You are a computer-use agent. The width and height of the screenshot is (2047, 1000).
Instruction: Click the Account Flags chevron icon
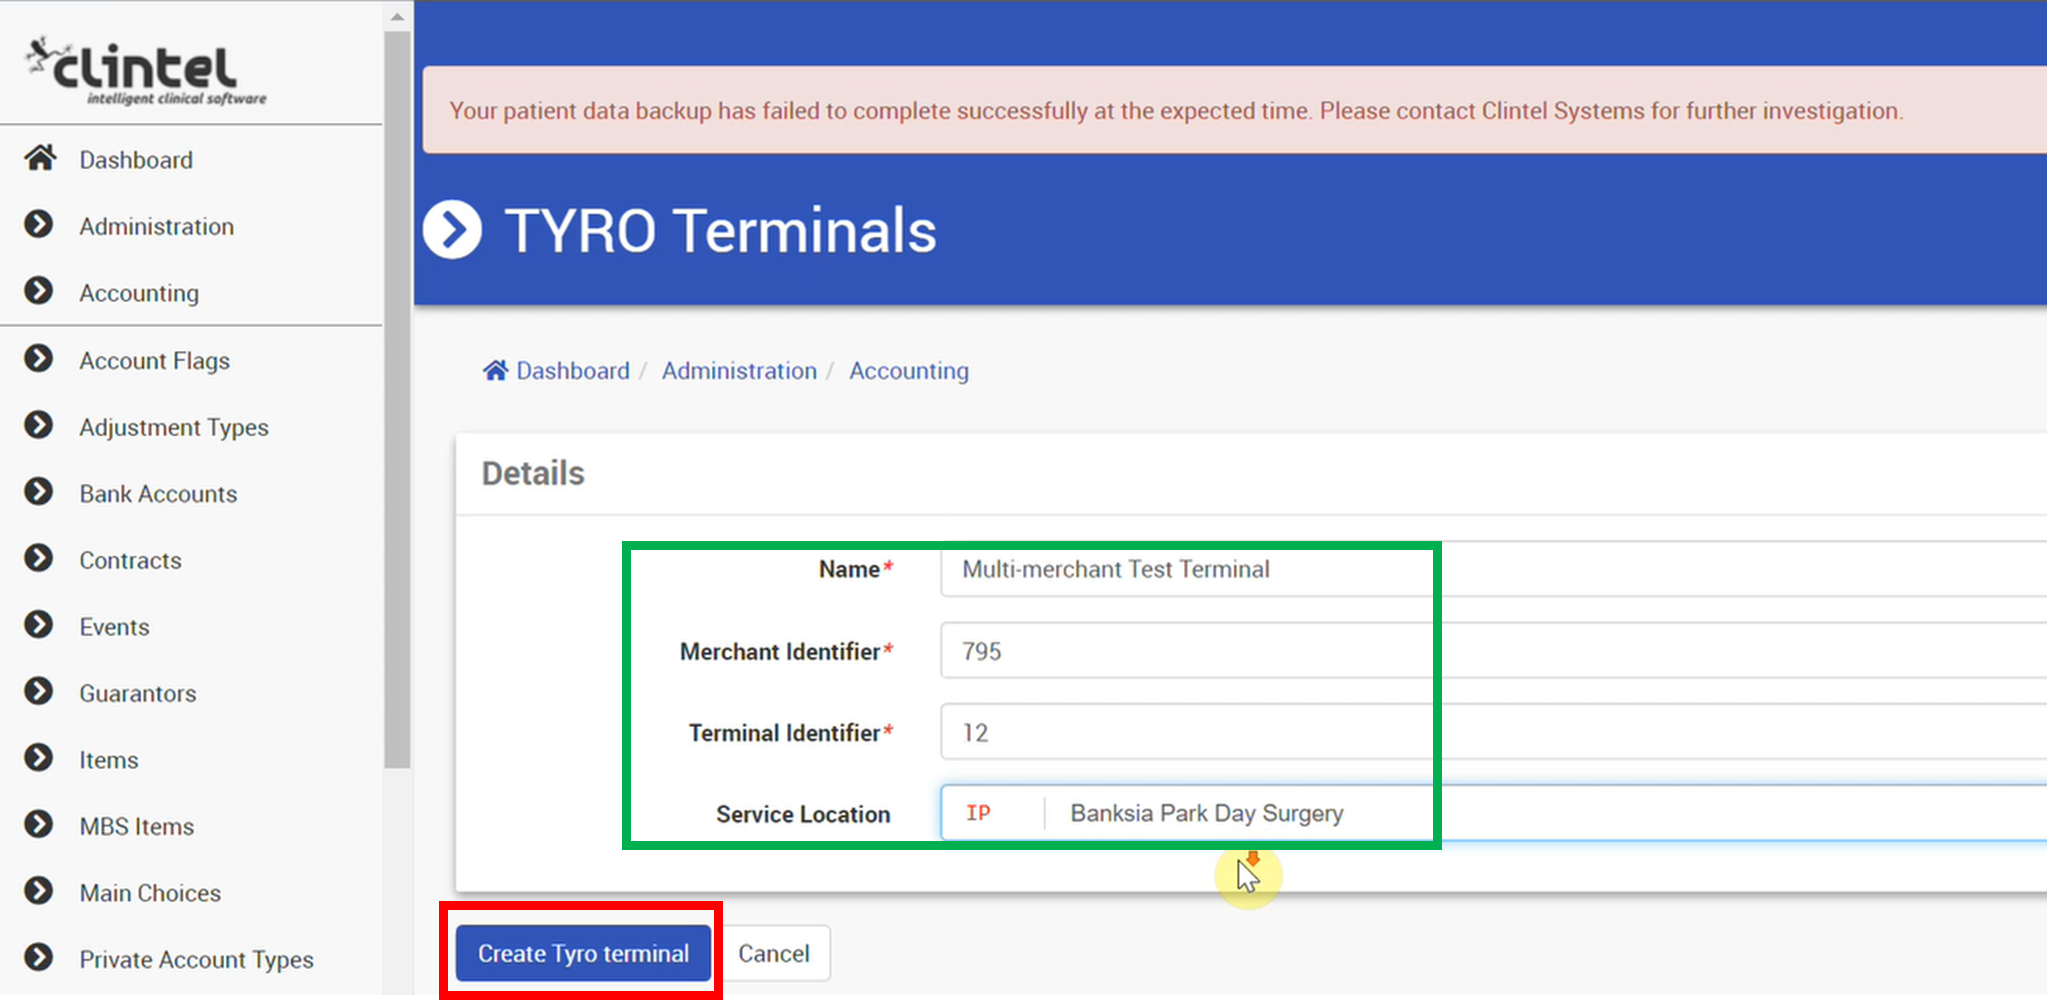tap(38, 358)
